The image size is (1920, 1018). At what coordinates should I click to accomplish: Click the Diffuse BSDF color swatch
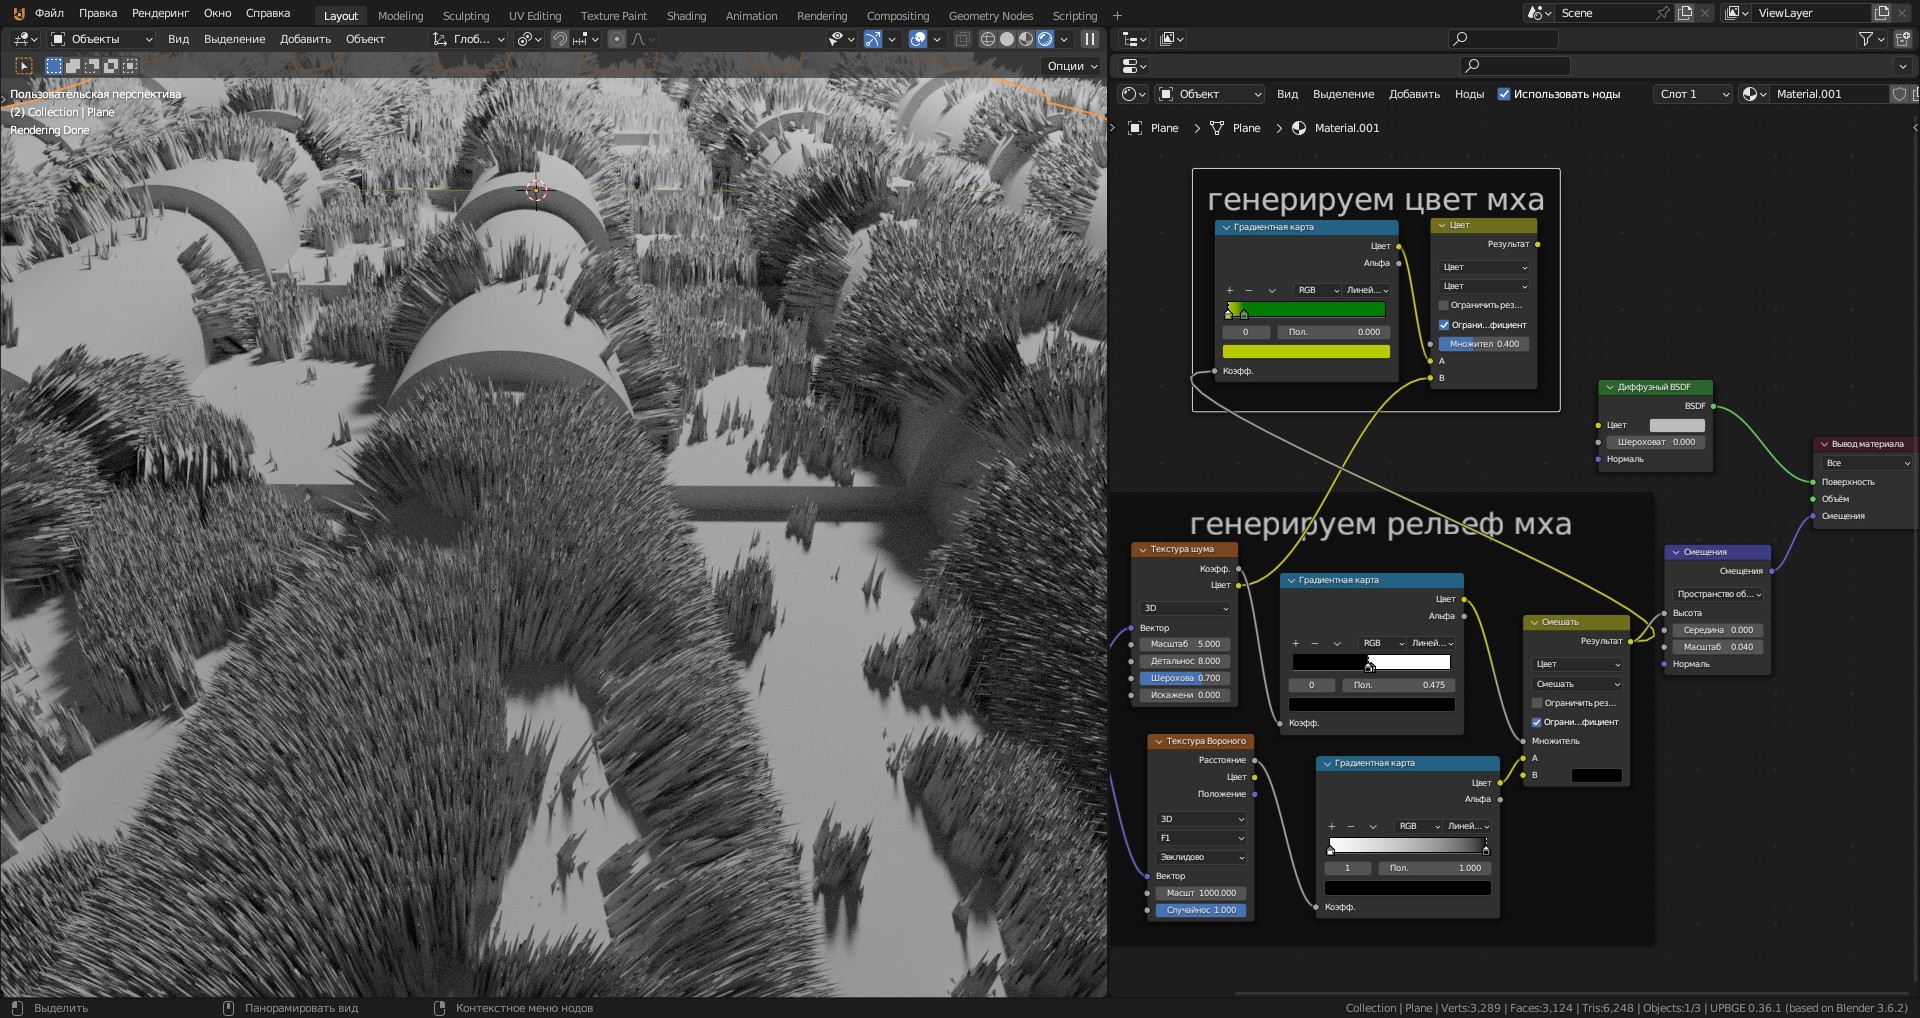coord(1676,425)
